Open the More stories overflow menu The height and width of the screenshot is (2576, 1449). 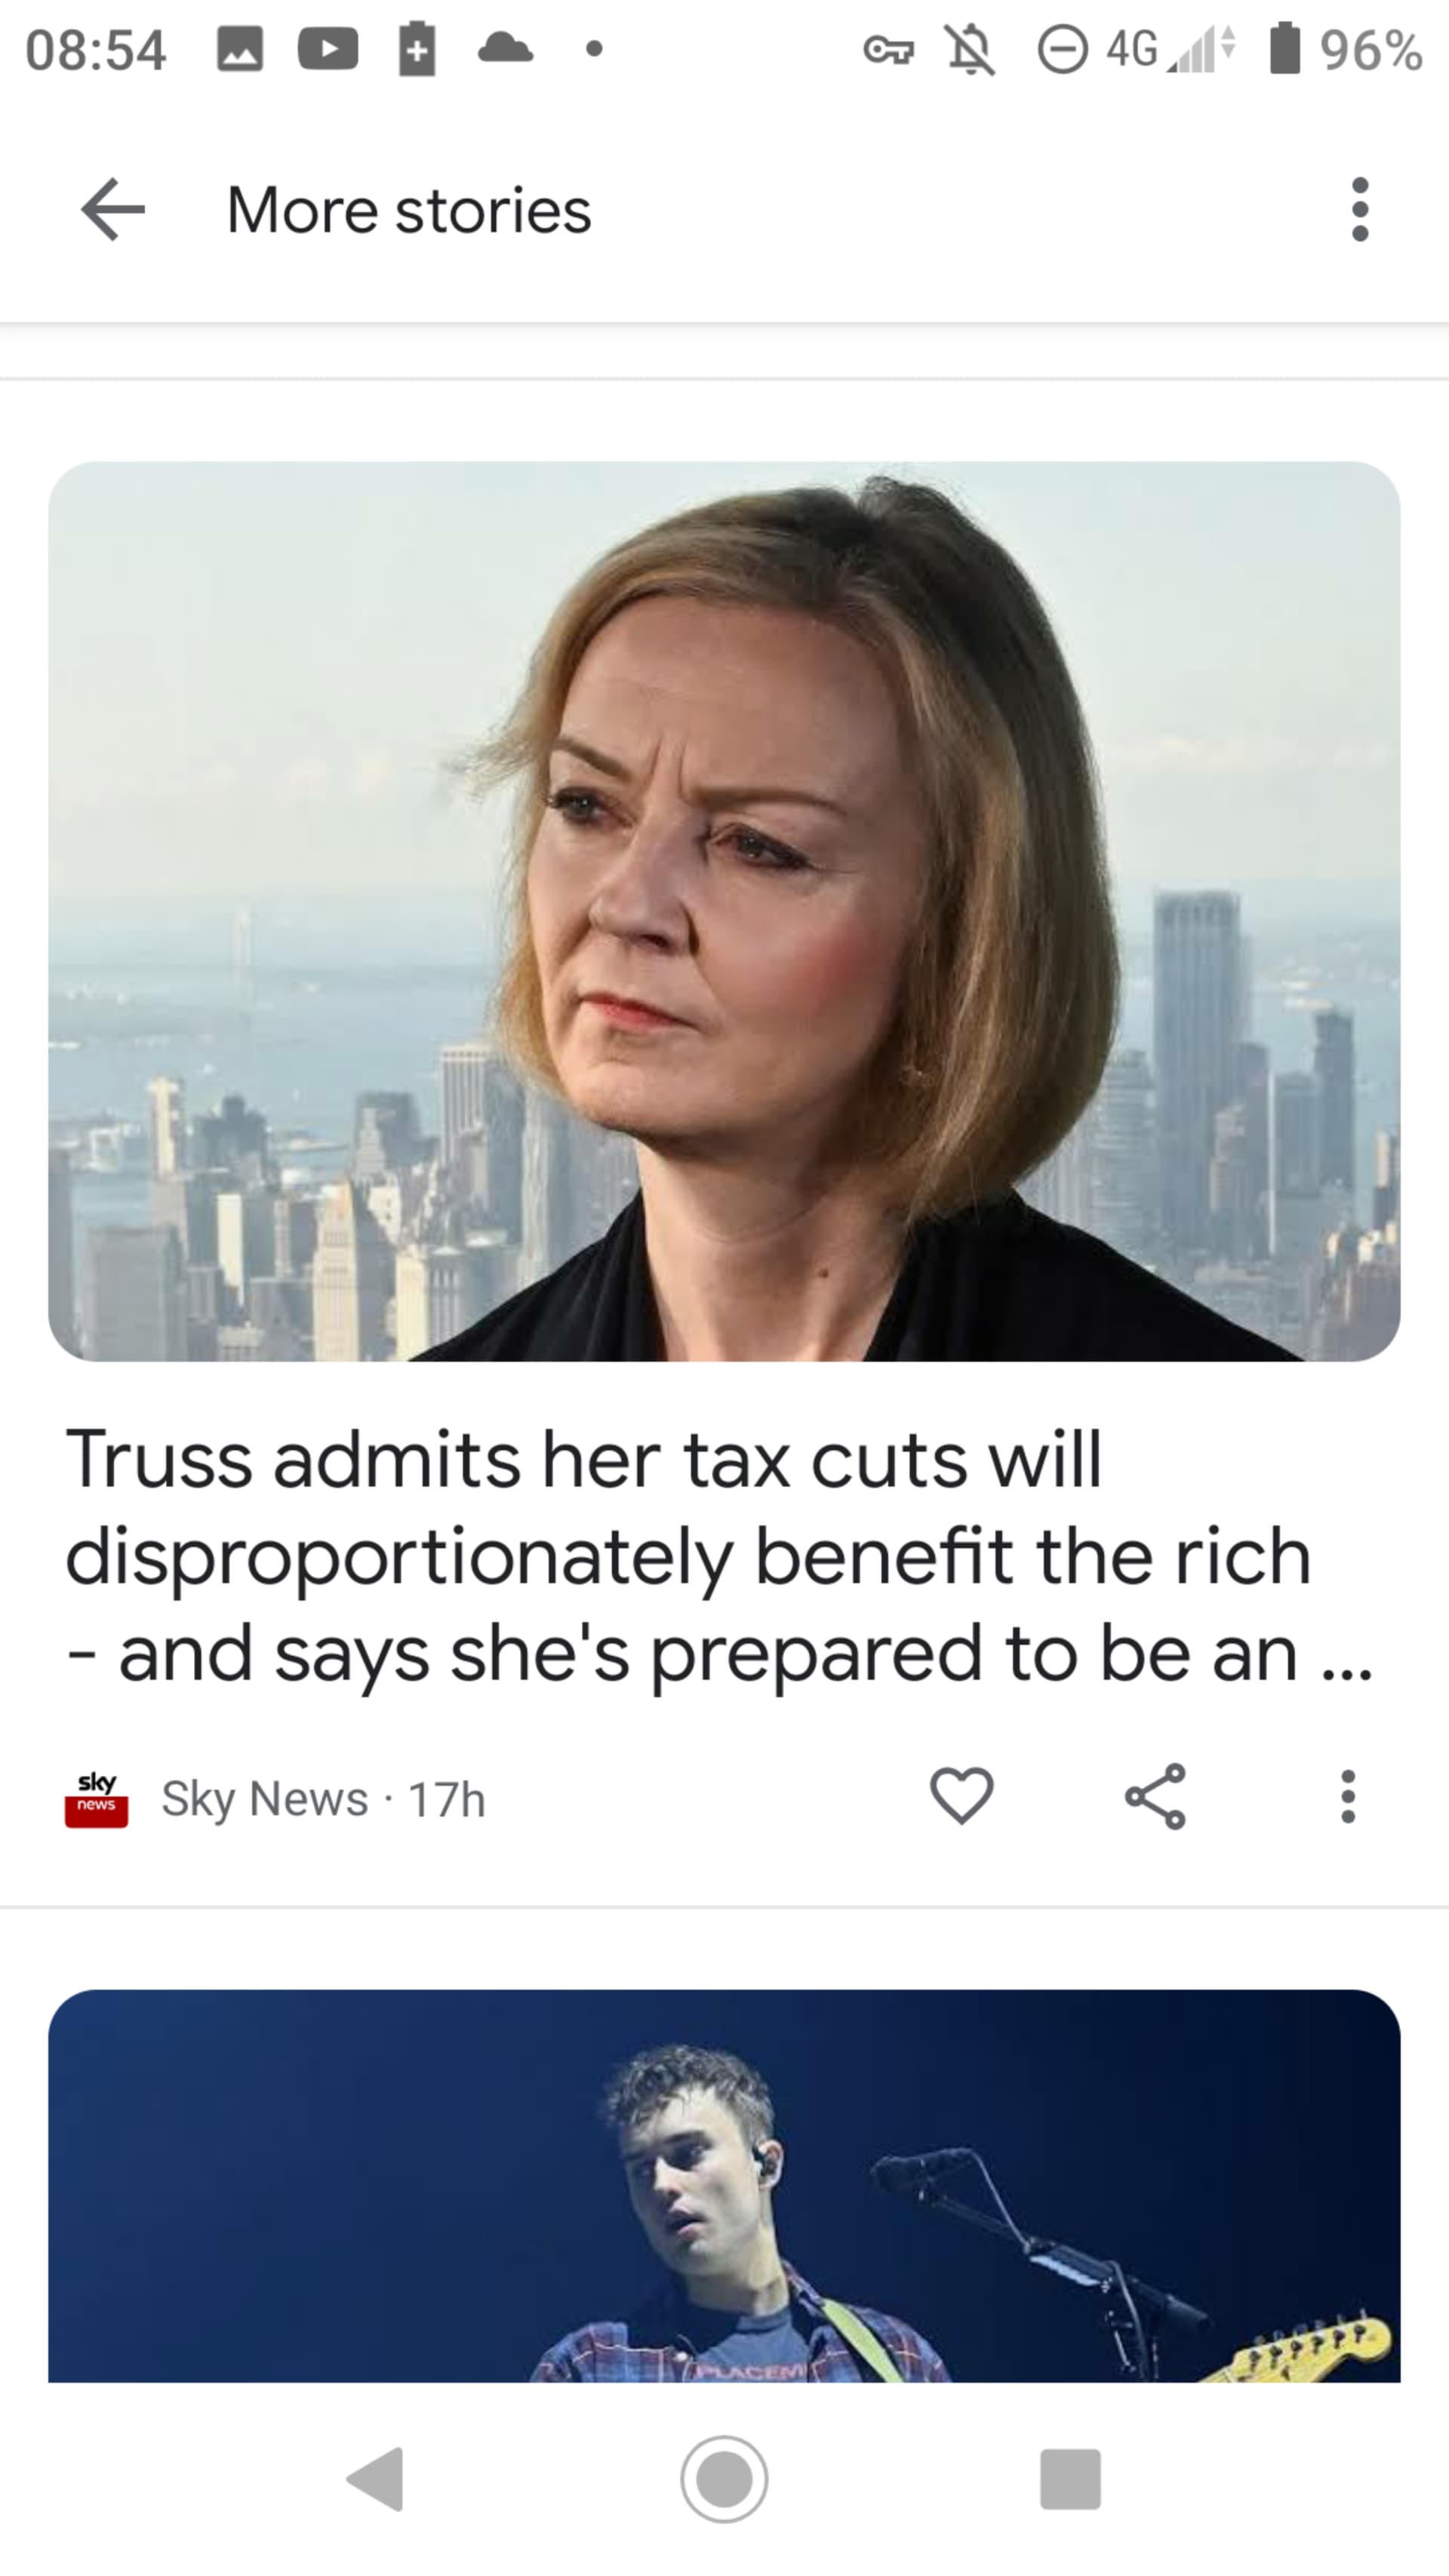click(x=1359, y=210)
